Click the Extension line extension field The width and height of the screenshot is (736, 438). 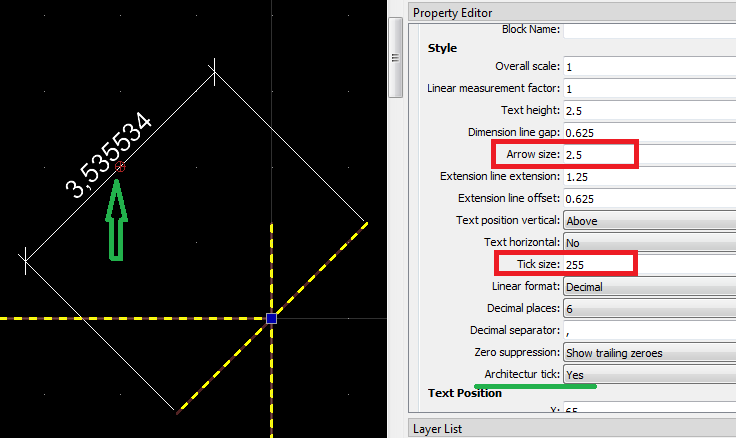tap(648, 177)
